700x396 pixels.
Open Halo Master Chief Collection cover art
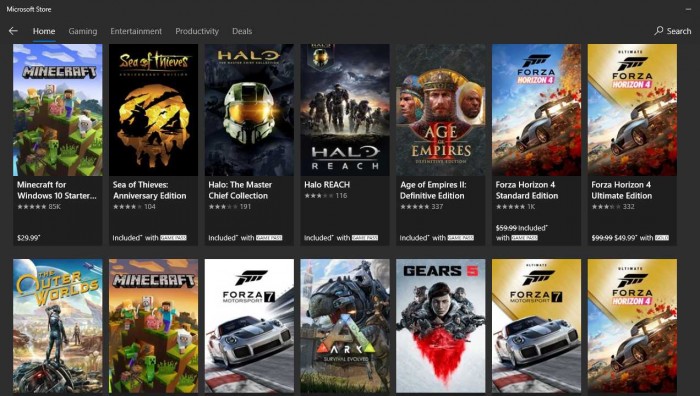point(249,110)
